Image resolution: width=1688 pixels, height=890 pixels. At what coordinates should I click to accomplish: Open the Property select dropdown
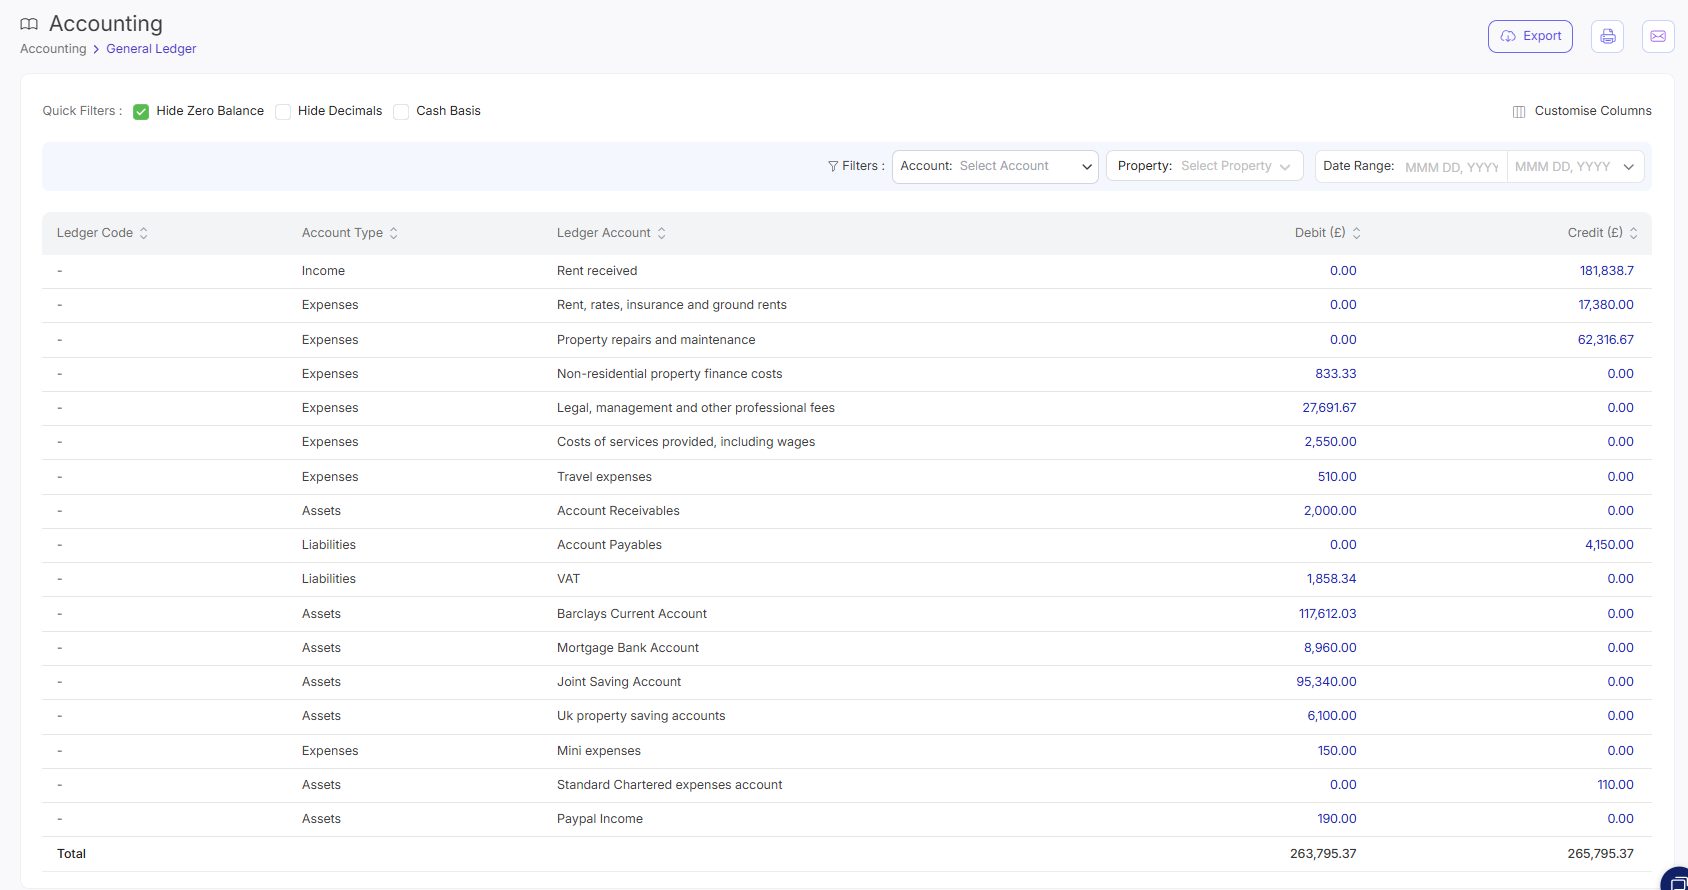tap(1204, 166)
